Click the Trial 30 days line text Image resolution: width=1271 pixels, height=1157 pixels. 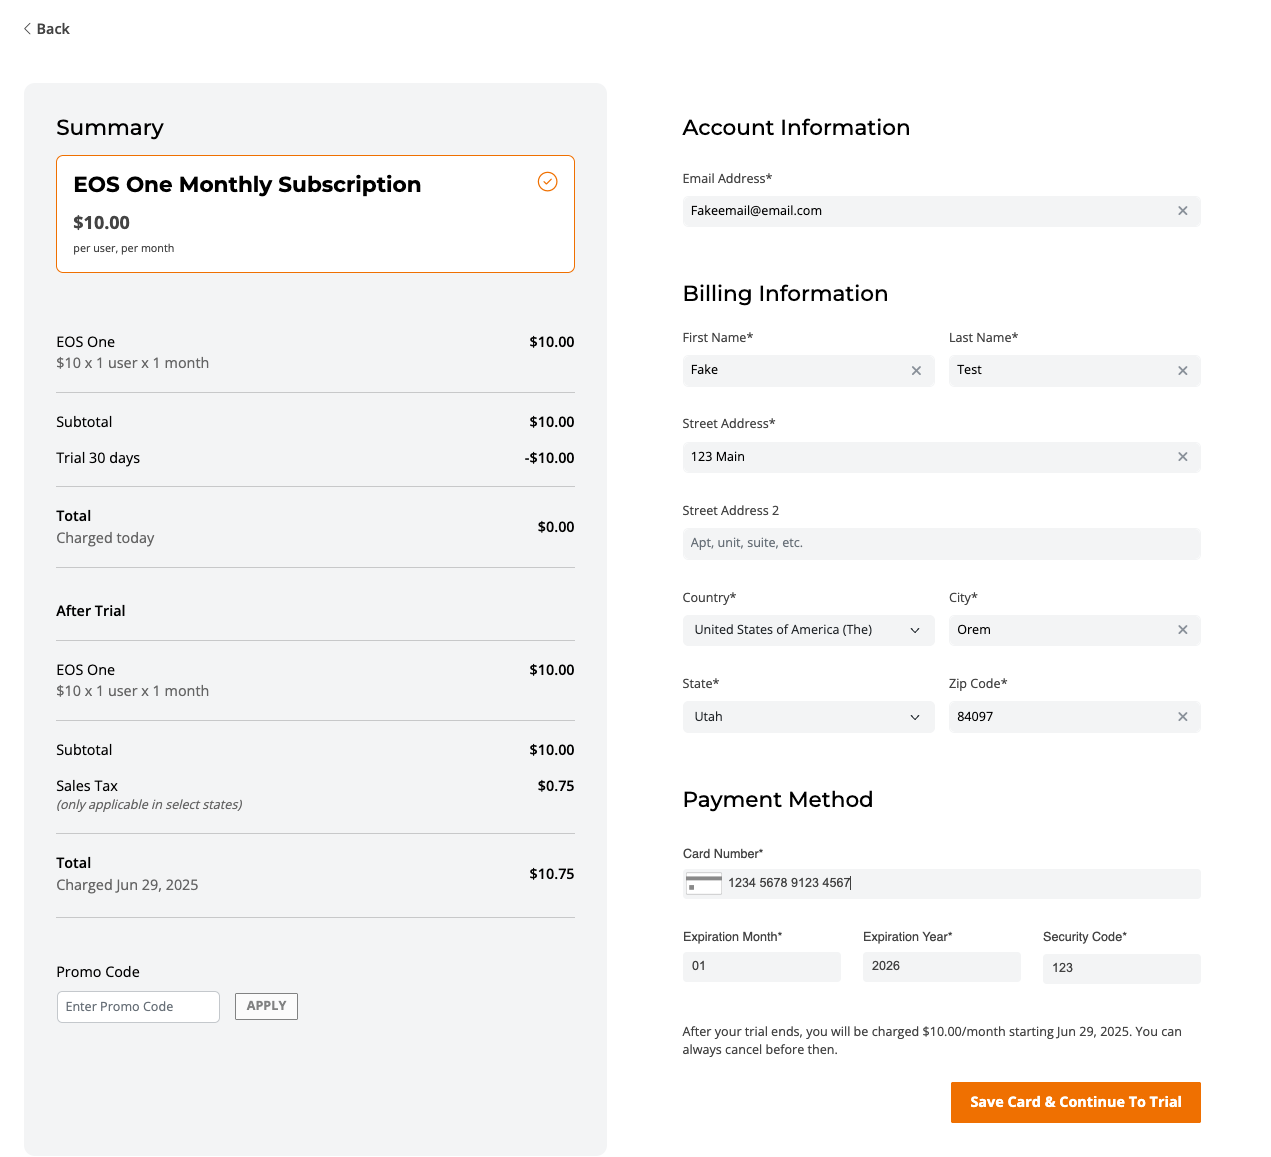pyautogui.click(x=98, y=458)
